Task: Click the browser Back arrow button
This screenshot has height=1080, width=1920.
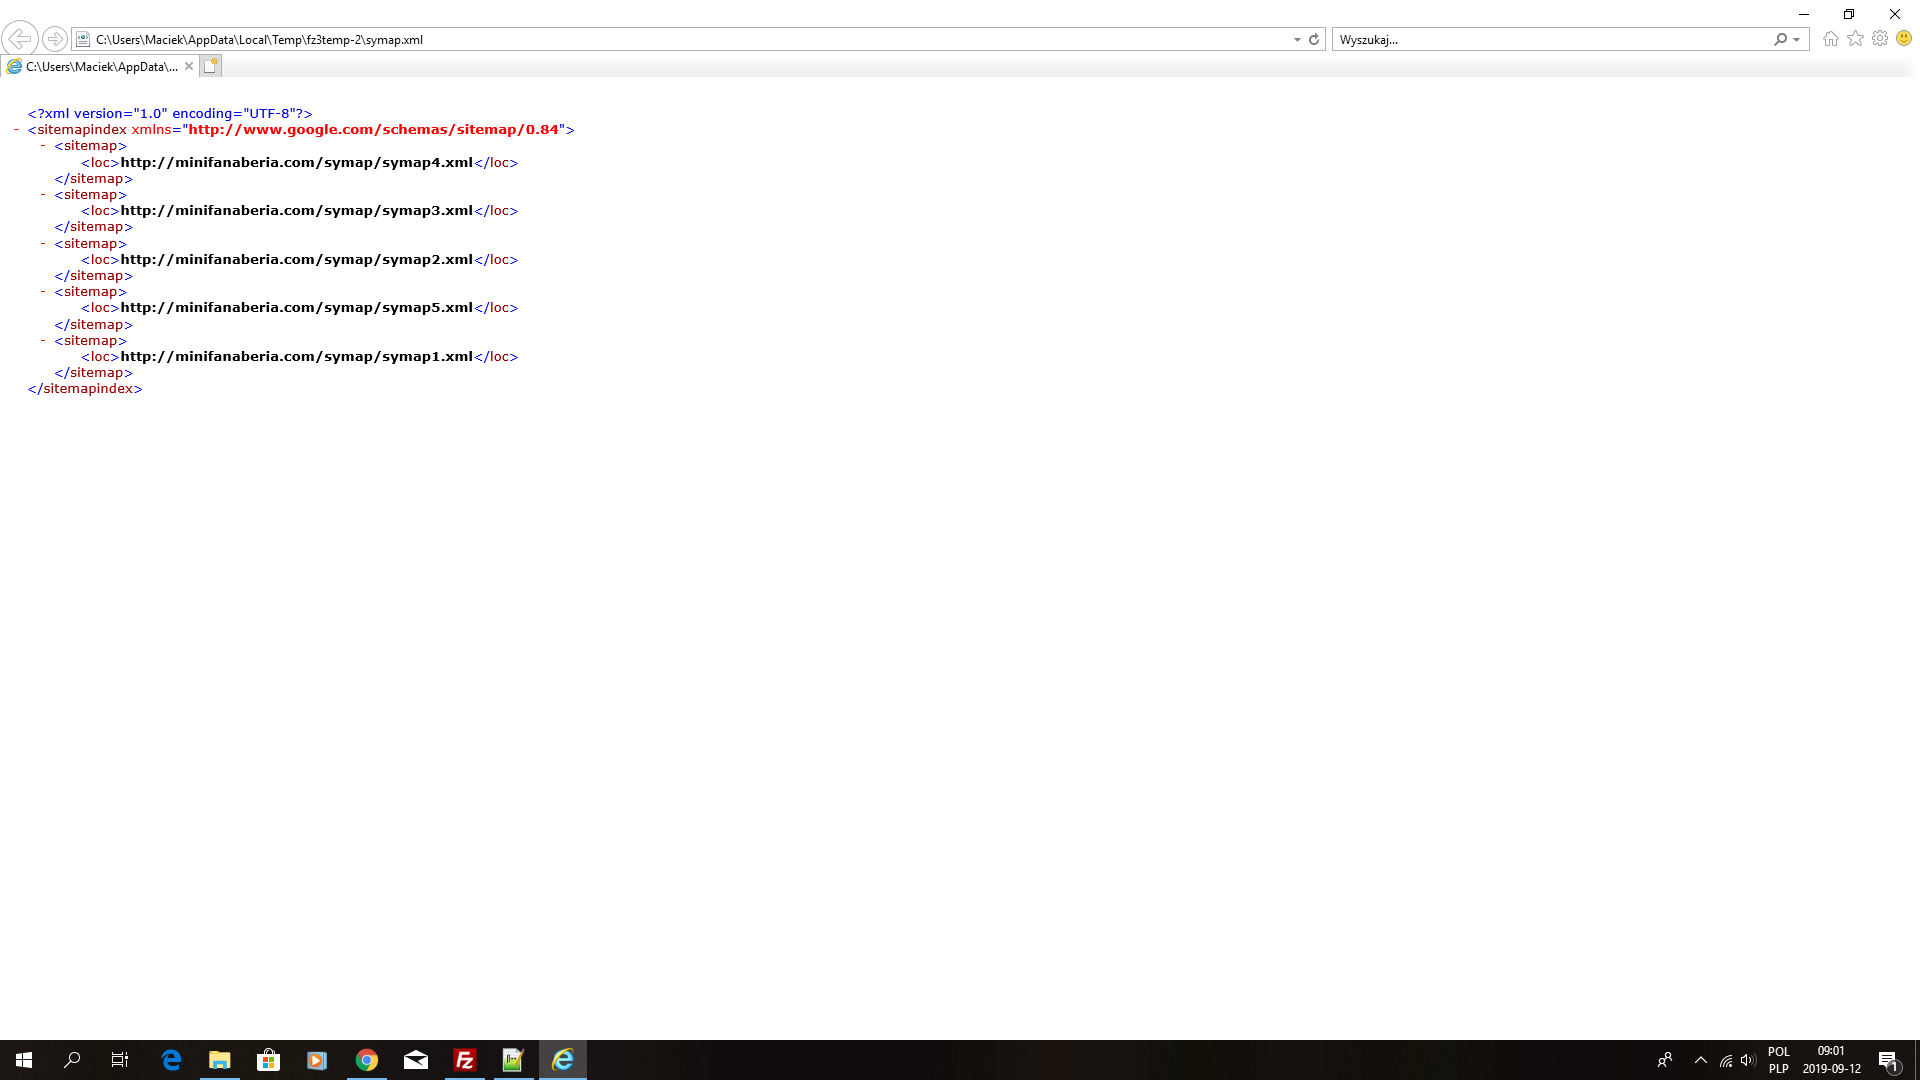Action: pyautogui.click(x=20, y=39)
